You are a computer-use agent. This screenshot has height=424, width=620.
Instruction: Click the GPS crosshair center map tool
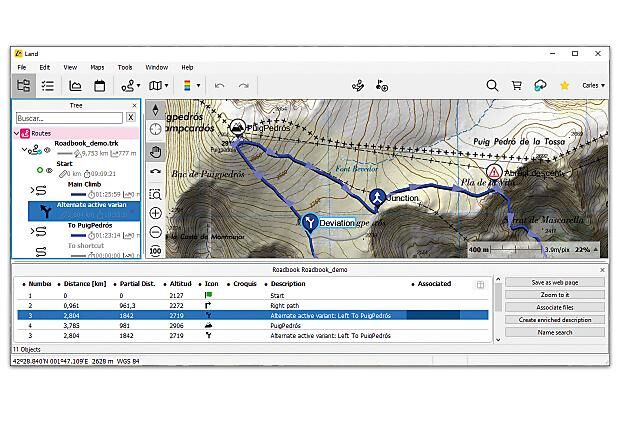click(155, 129)
